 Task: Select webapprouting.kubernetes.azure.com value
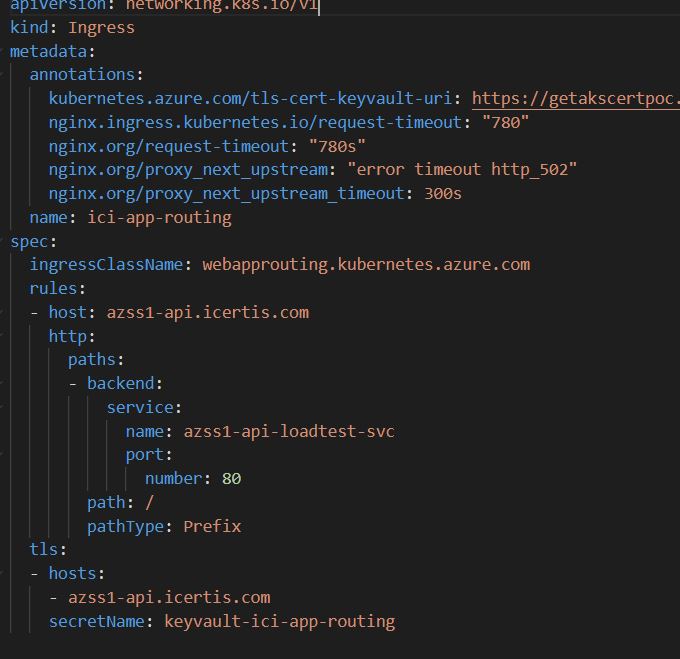tap(366, 264)
